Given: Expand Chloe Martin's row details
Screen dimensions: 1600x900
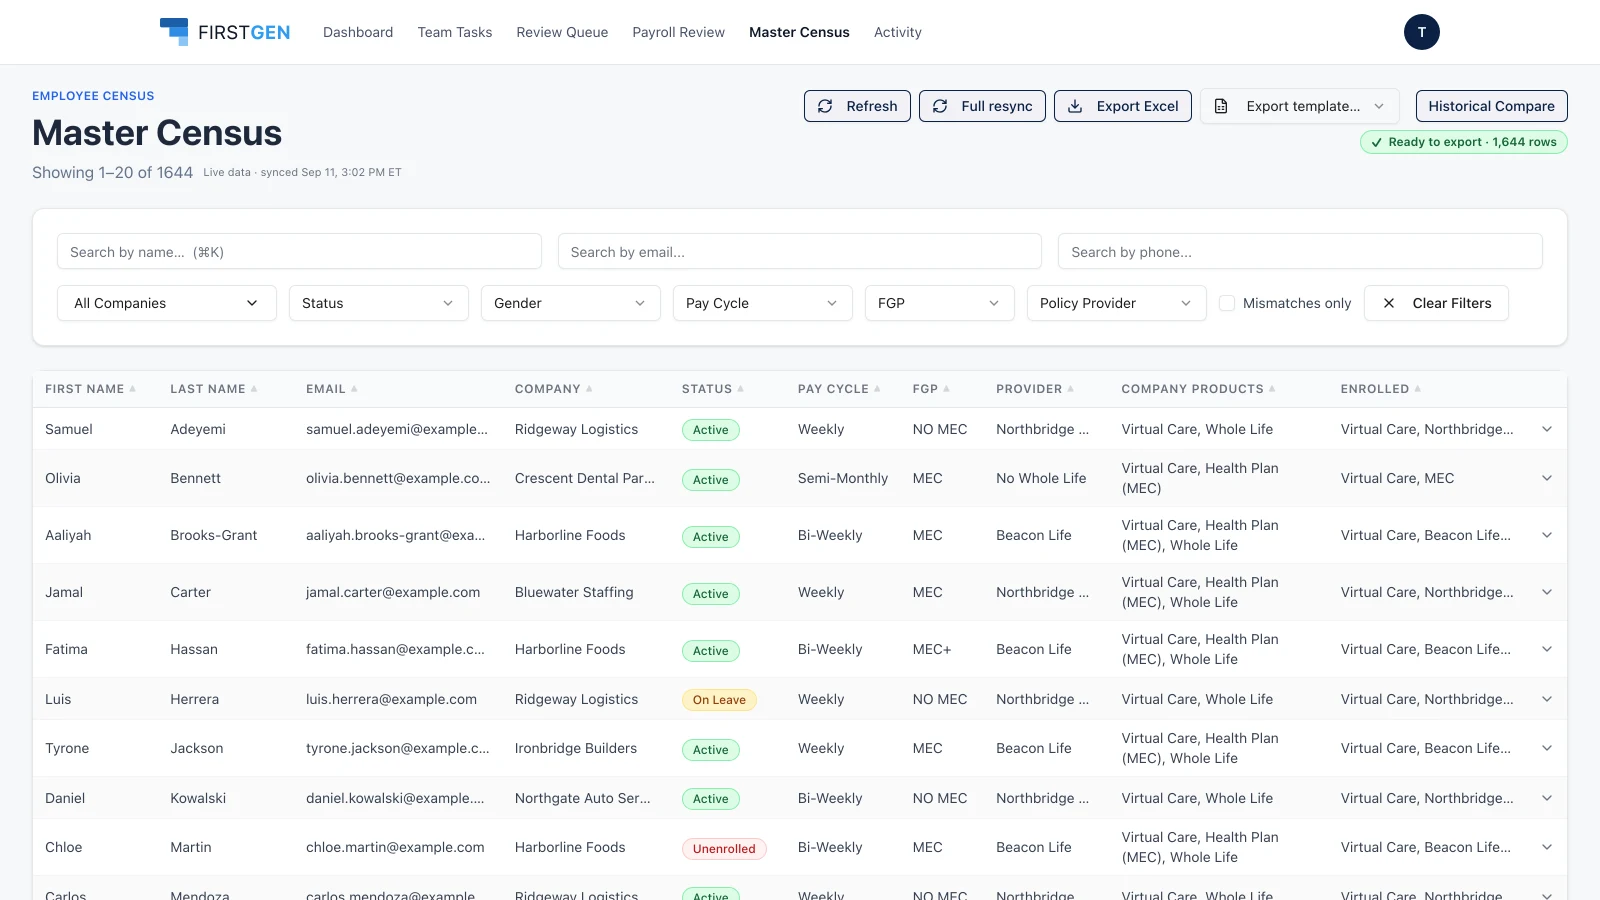Looking at the screenshot, I should tap(1547, 847).
